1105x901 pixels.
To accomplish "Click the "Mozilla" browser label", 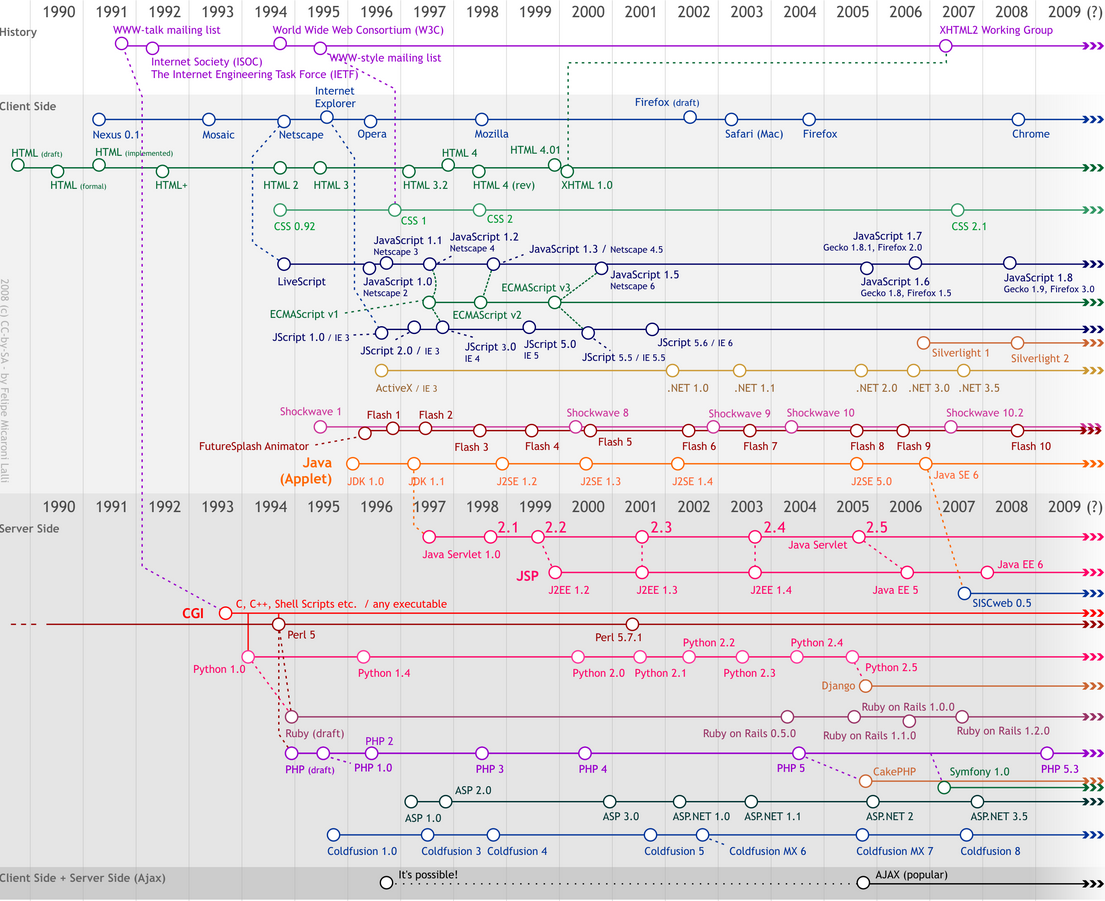I will pyautogui.click(x=491, y=134).
